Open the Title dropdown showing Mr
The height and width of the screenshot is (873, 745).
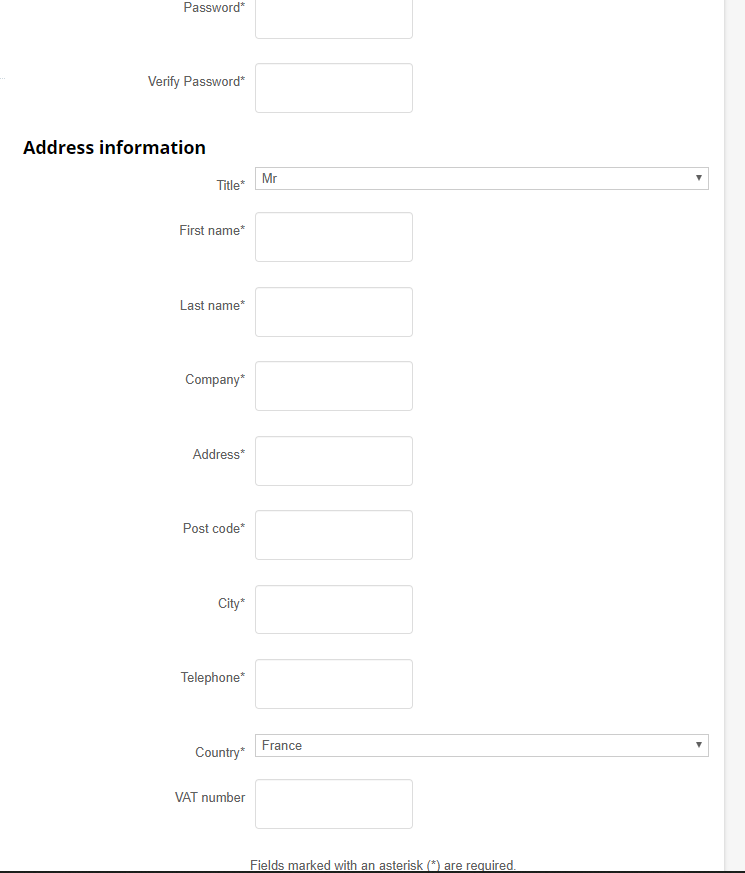click(480, 179)
